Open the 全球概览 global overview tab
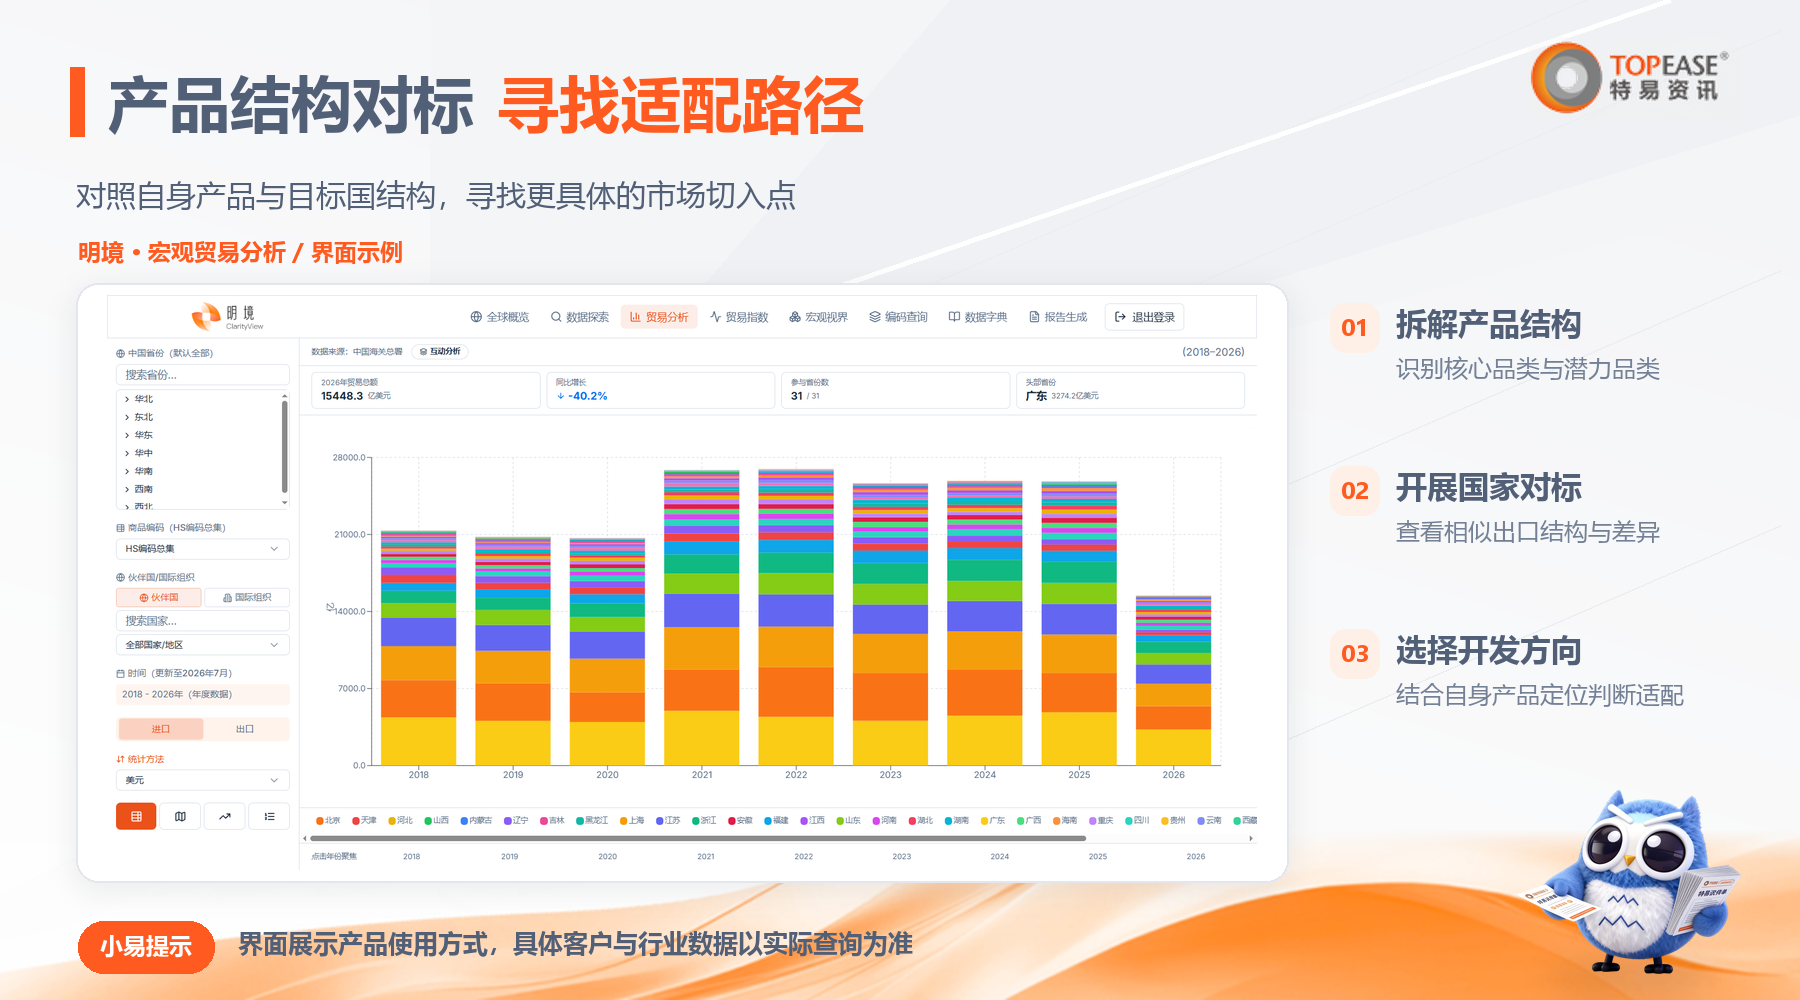This screenshot has height=1000, width=1800. point(500,317)
